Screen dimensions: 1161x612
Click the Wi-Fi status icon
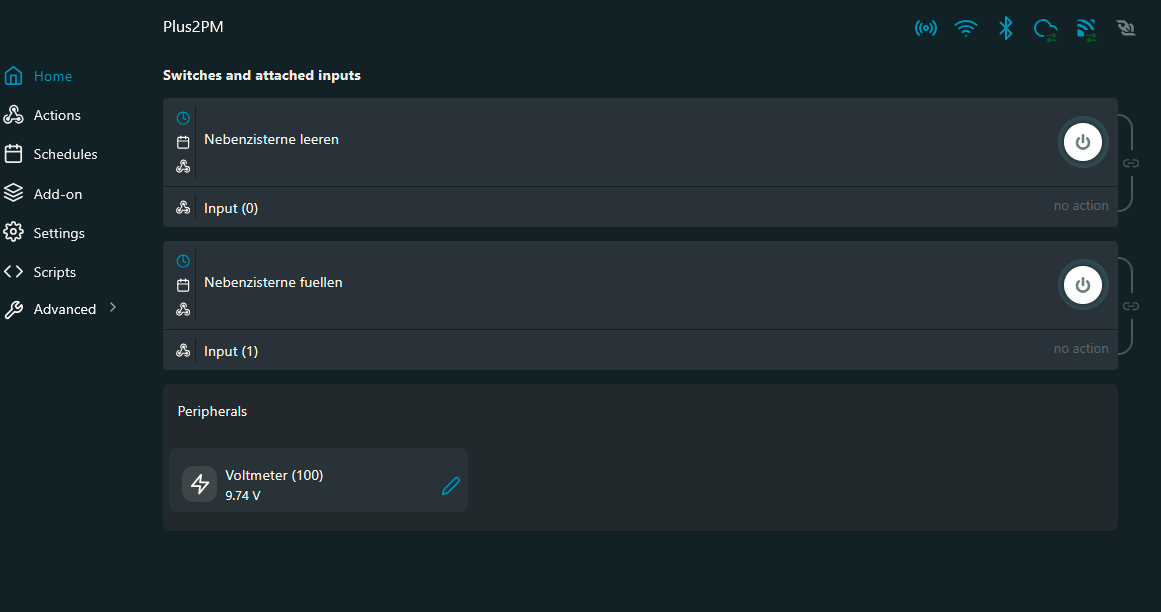966,28
